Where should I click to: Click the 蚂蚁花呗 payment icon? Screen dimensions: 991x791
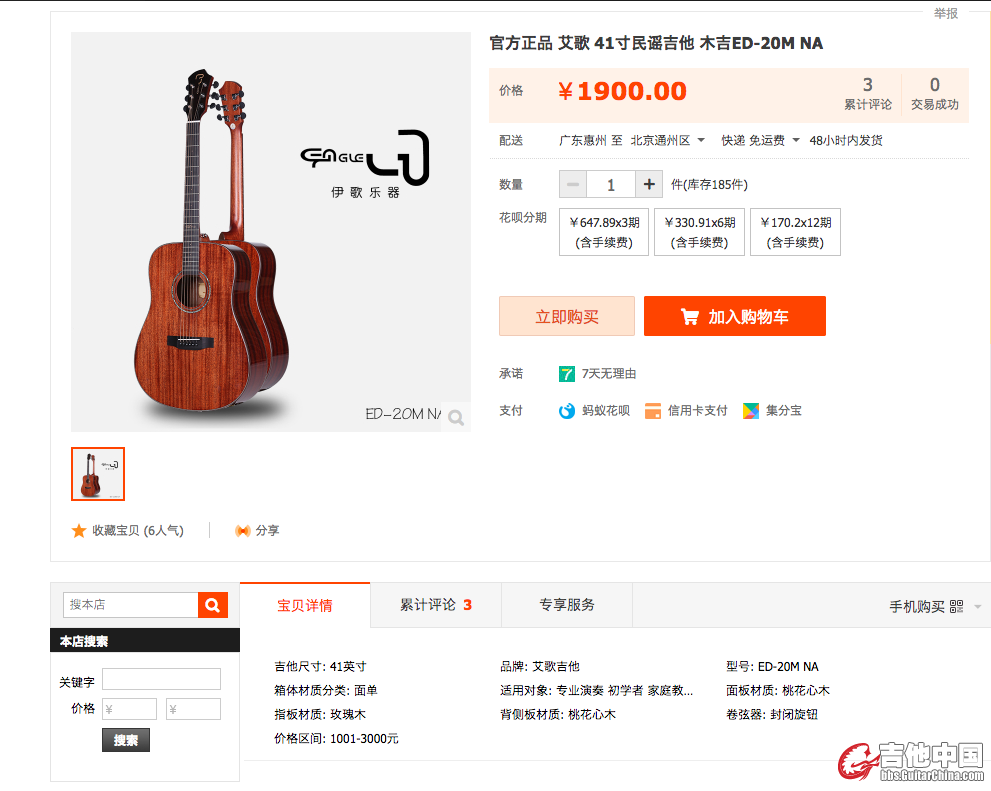tap(567, 411)
